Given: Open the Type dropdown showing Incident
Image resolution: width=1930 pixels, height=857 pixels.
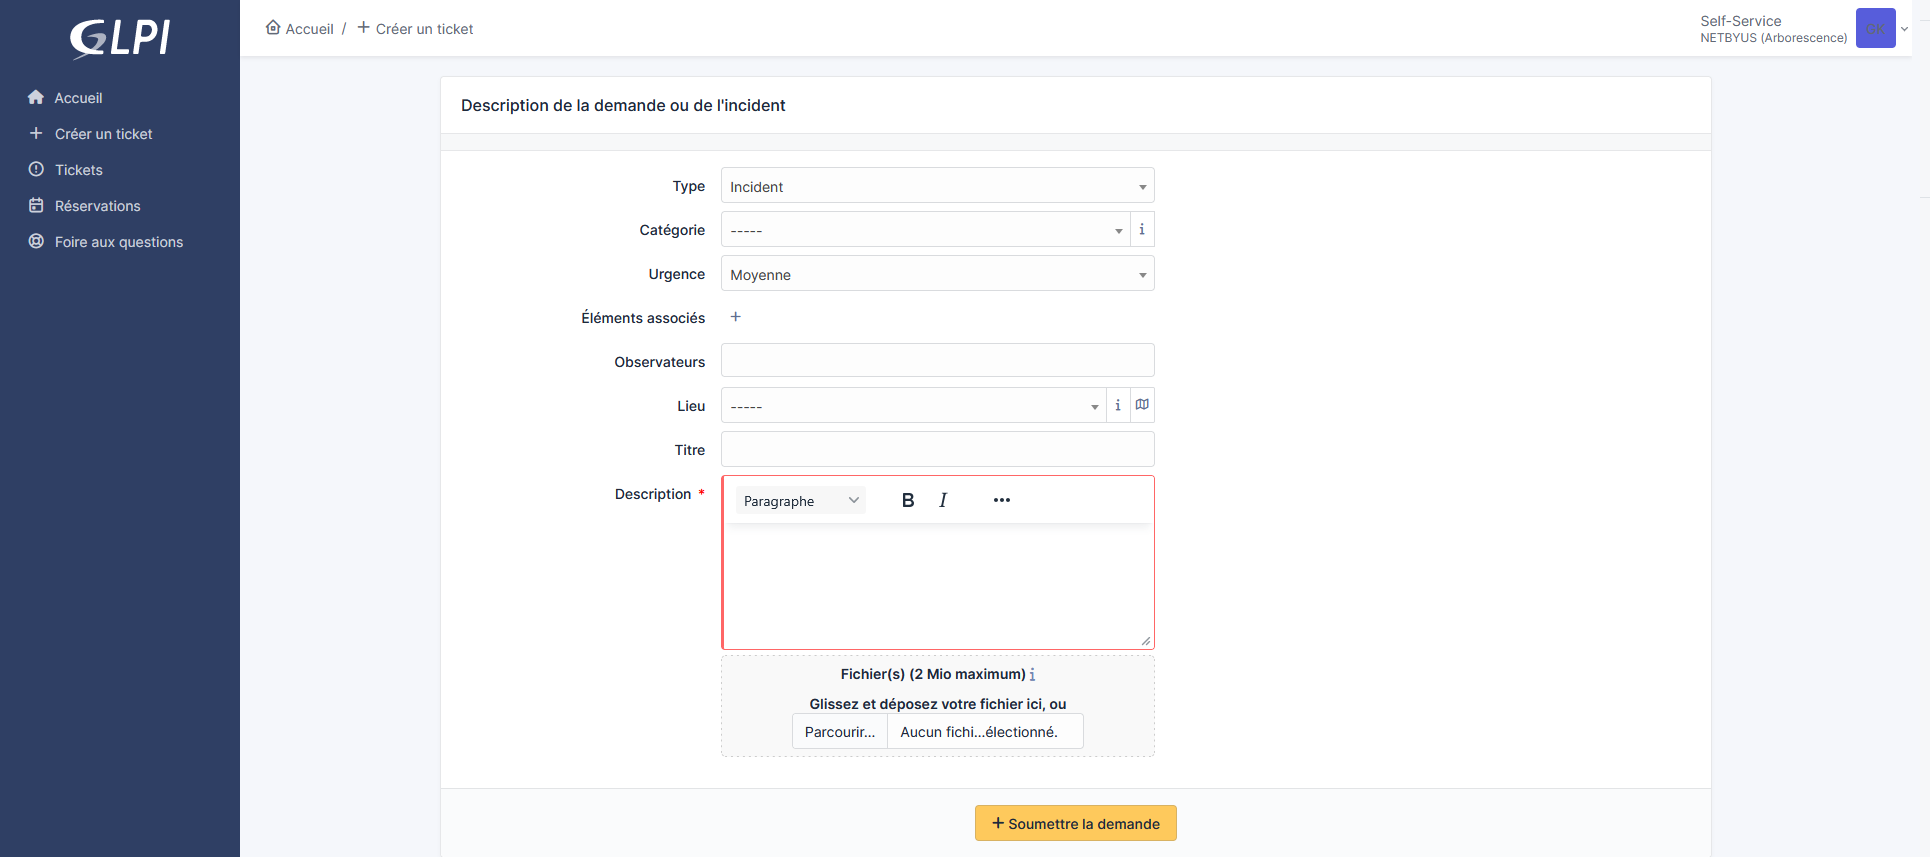Looking at the screenshot, I should click(937, 186).
